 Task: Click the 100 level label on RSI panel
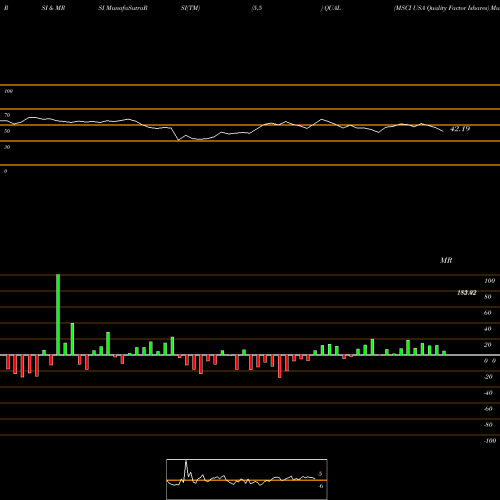coord(8,91)
